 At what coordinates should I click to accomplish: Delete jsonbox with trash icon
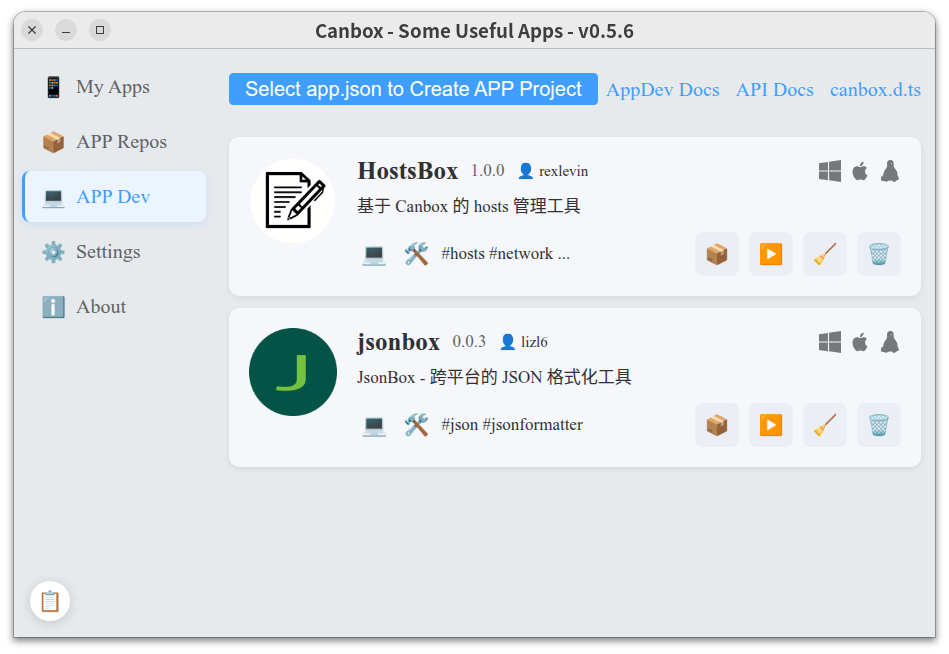(878, 425)
